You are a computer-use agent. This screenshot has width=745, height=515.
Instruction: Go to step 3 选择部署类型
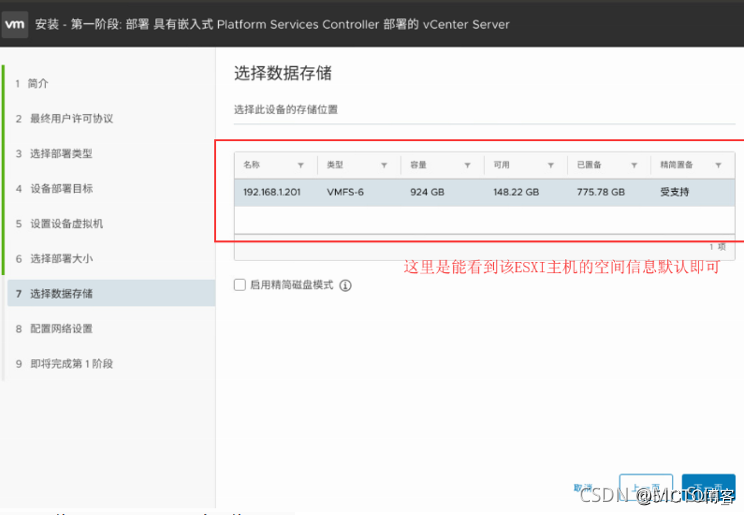point(54,153)
